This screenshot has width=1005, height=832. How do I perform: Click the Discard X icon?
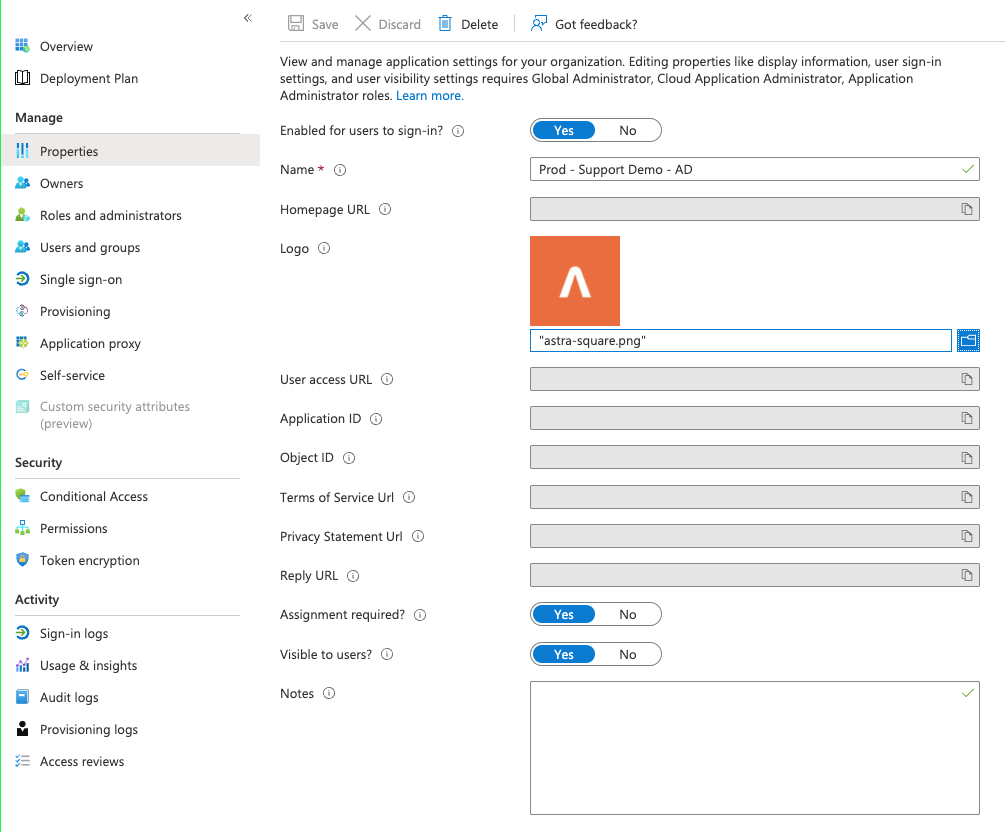coord(363,24)
